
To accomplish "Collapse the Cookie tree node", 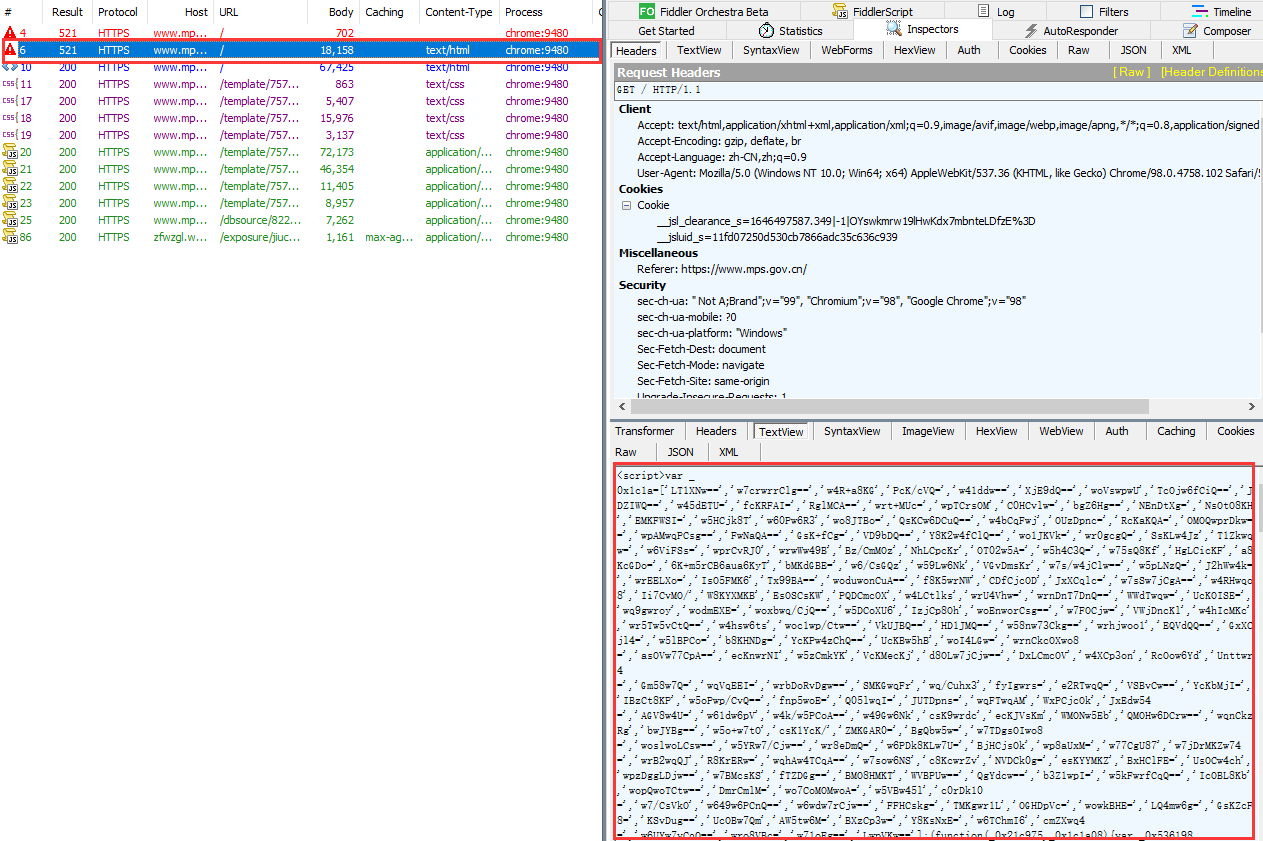I will coord(627,205).
